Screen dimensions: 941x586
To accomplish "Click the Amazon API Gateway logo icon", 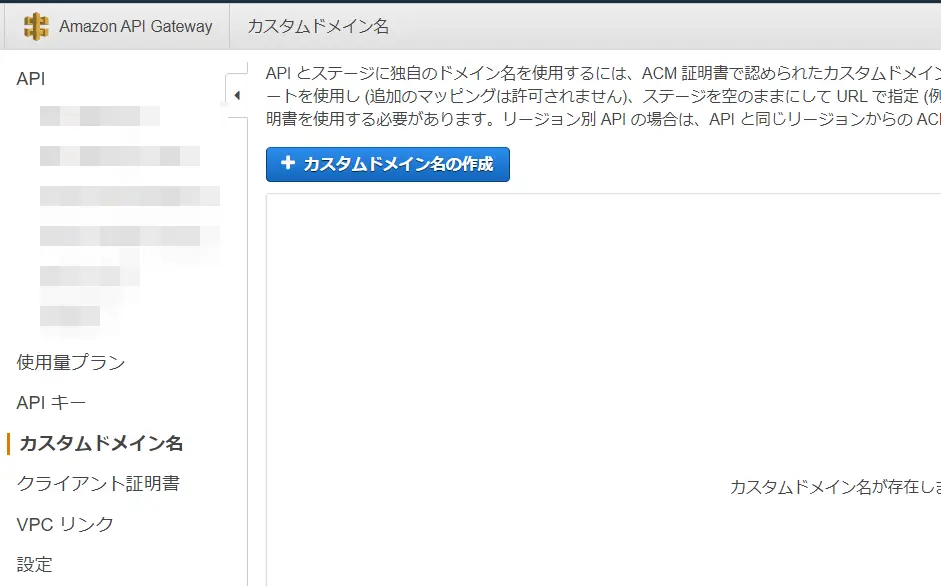I will click(x=35, y=26).
